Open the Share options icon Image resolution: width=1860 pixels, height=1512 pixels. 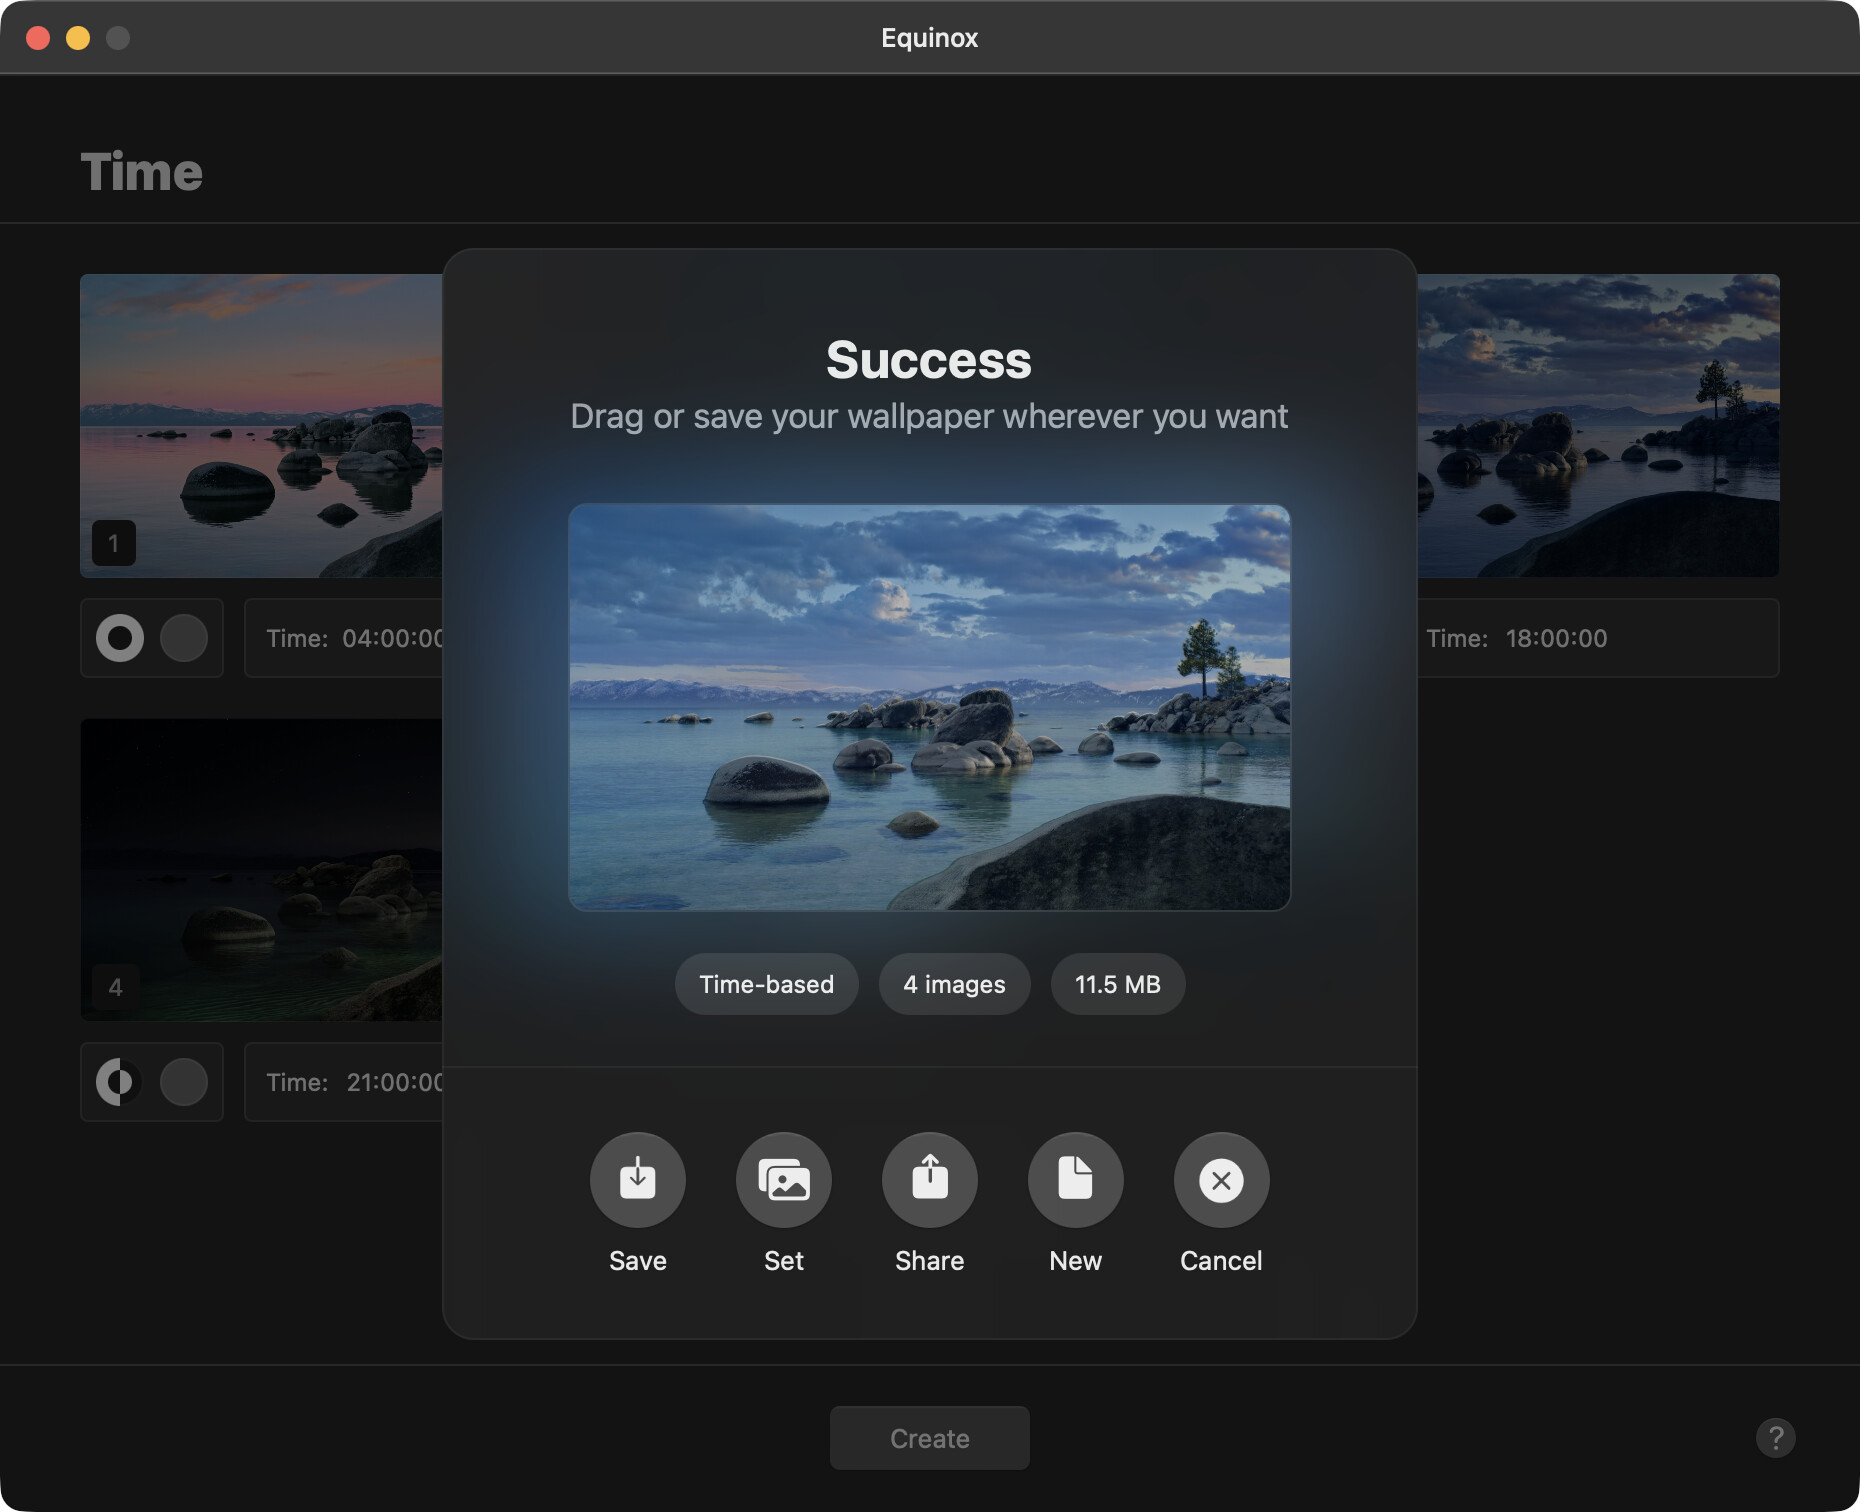(929, 1180)
